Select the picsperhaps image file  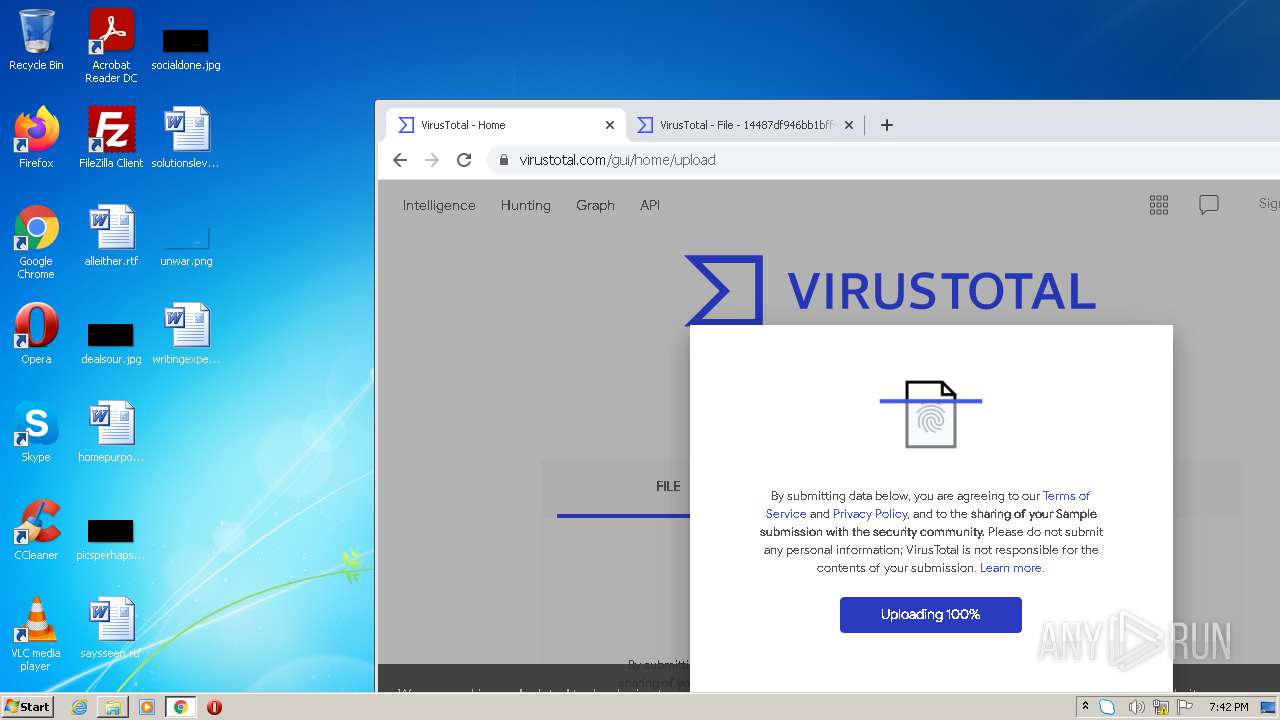(111, 540)
